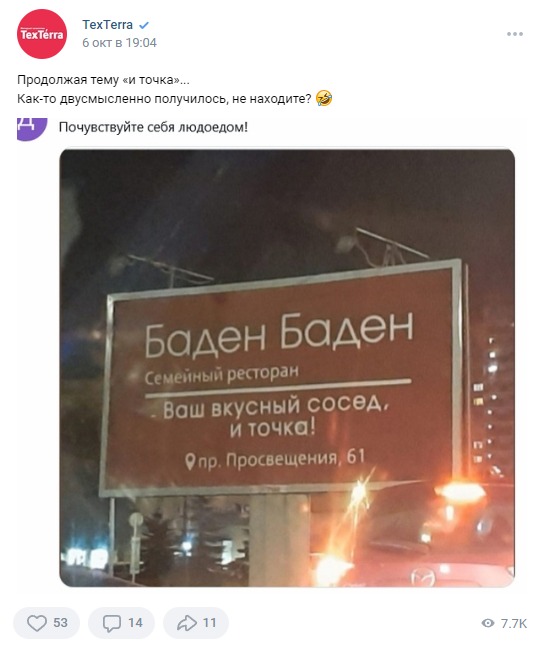
Task: Click the like count 53
Action: pos(60,623)
